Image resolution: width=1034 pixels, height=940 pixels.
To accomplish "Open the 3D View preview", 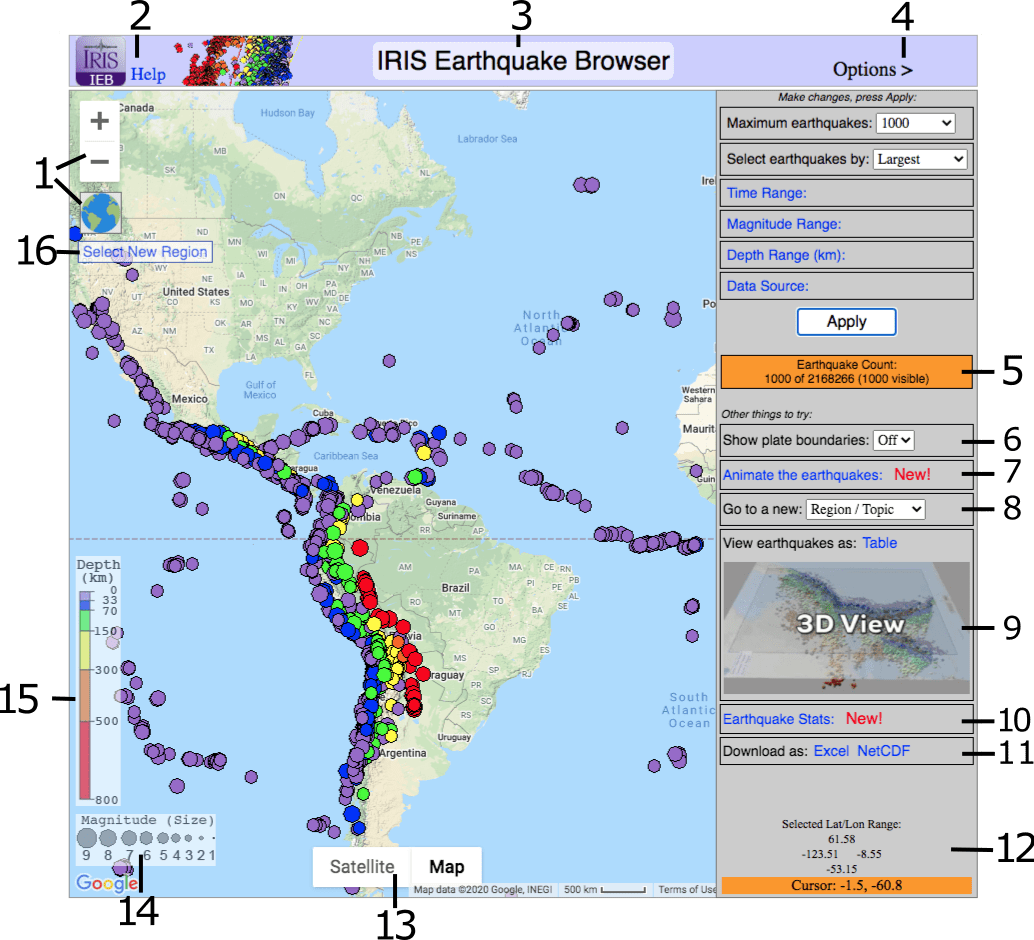I will point(846,627).
